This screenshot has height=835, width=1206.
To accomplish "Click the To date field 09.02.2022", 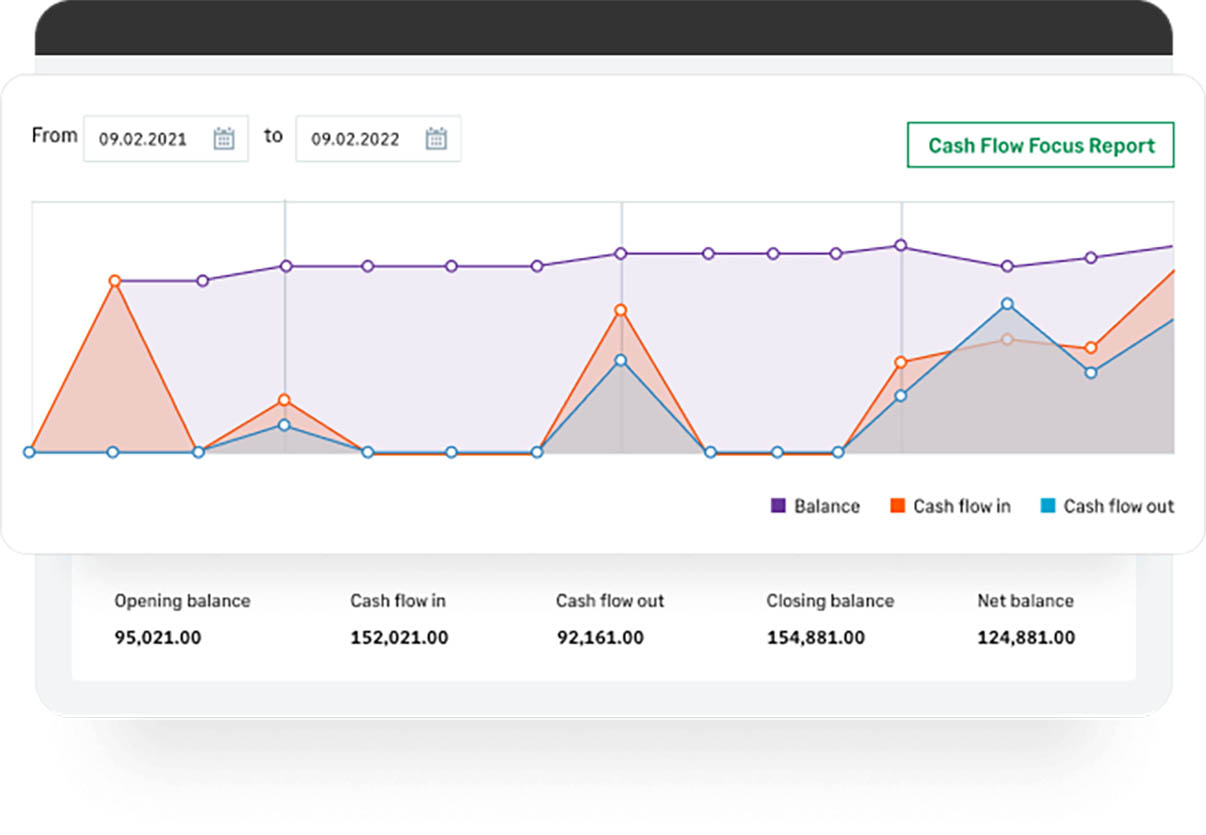I will (355, 139).
